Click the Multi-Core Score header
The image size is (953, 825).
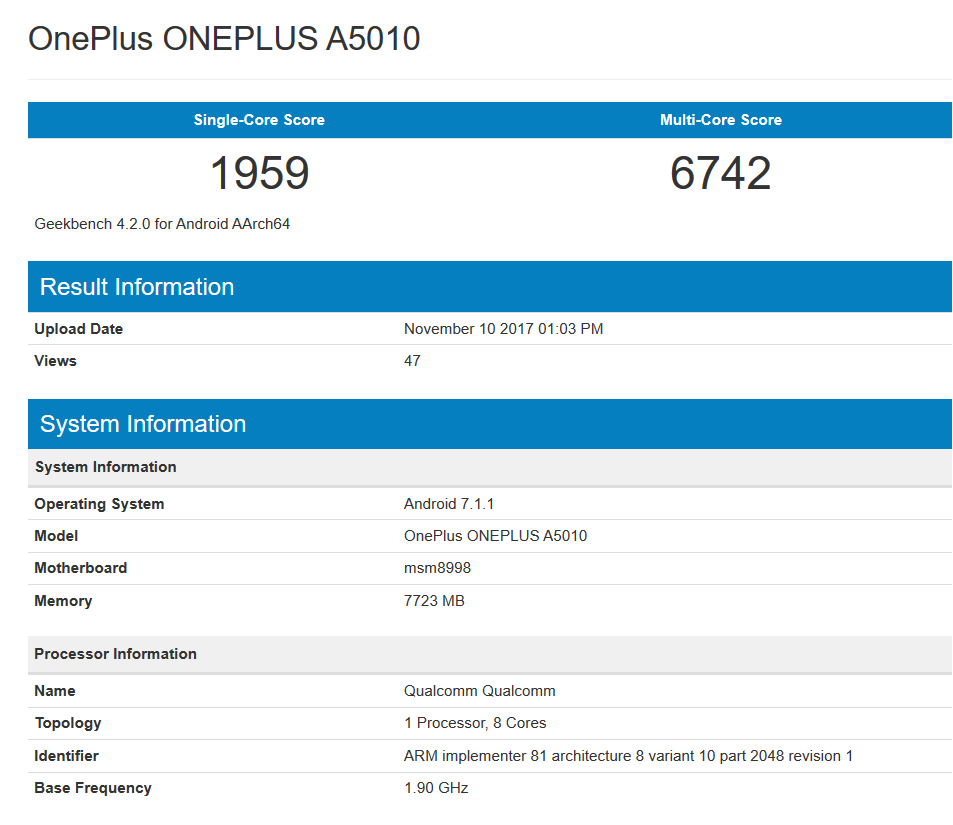point(721,120)
